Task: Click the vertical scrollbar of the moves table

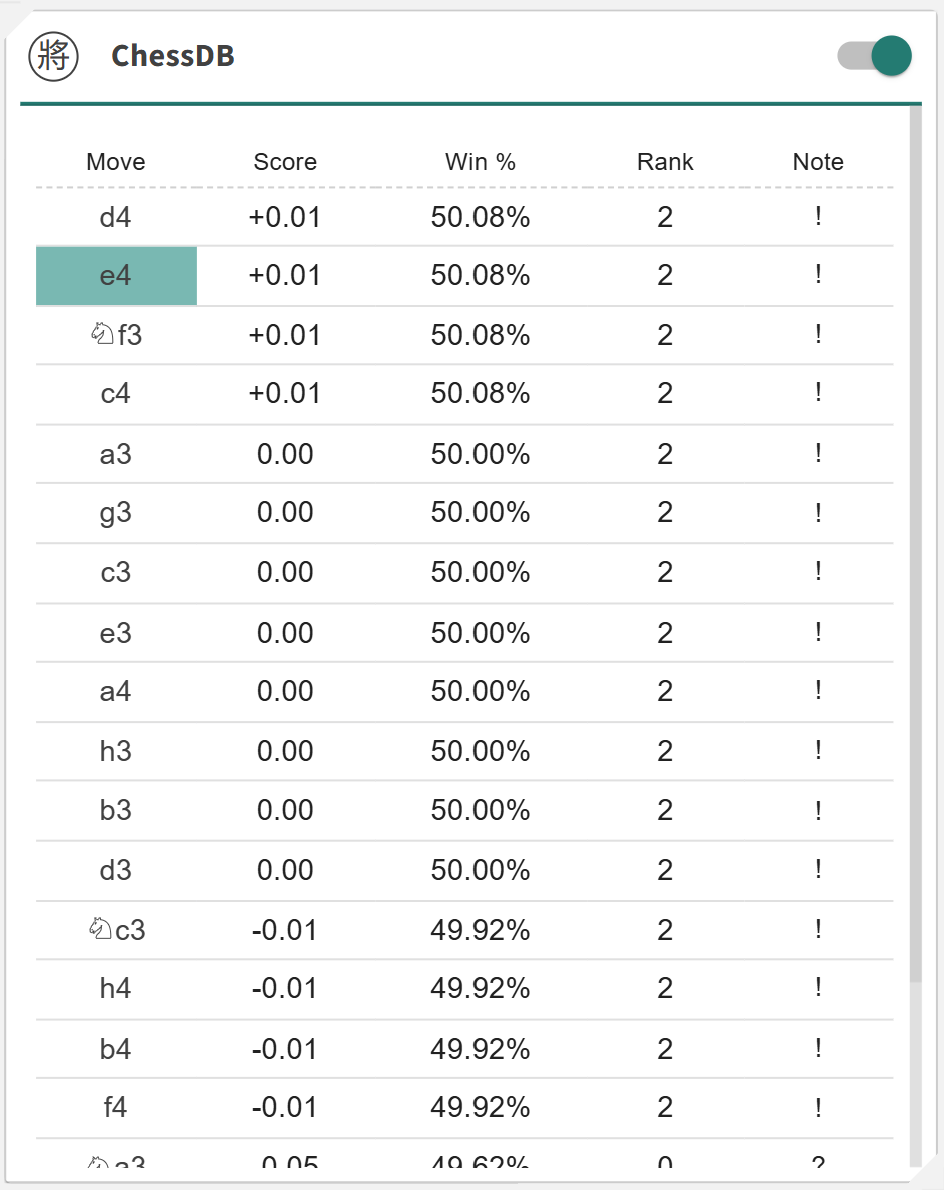Action: [915, 540]
